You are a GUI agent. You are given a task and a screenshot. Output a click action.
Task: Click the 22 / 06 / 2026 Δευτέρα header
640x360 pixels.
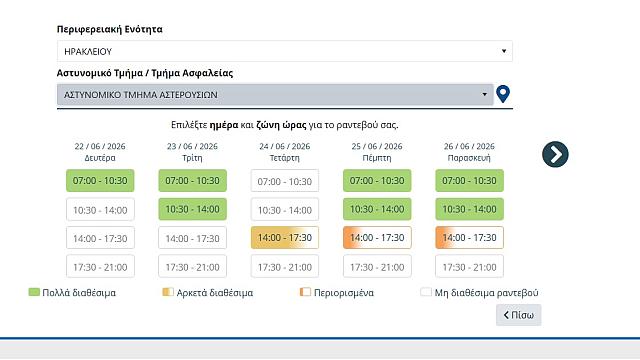(x=100, y=152)
